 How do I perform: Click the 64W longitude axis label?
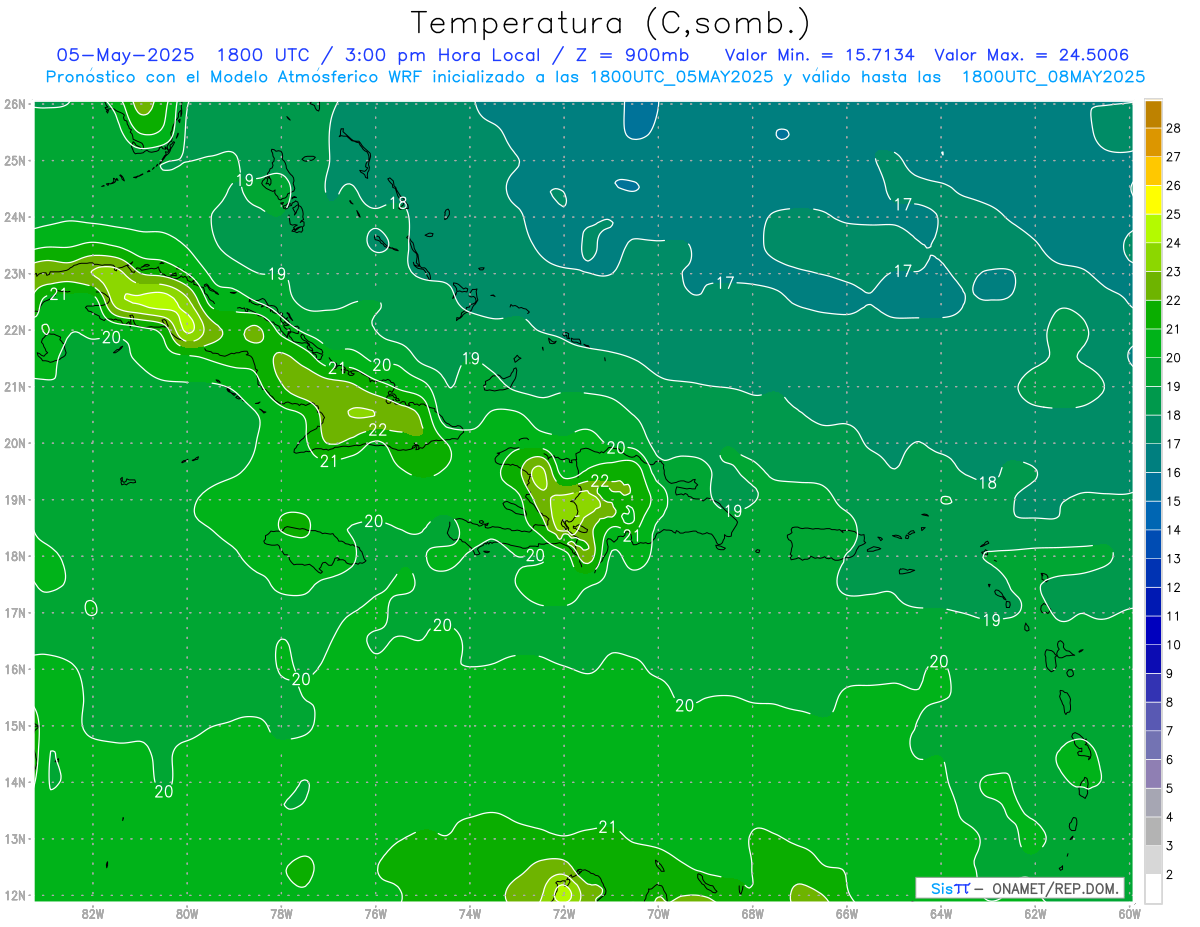(x=941, y=913)
